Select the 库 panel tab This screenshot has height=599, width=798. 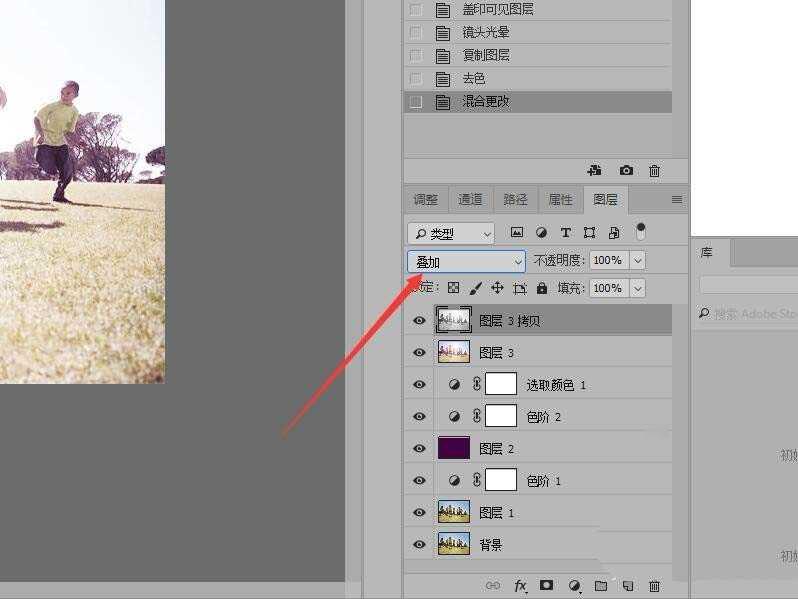click(710, 252)
